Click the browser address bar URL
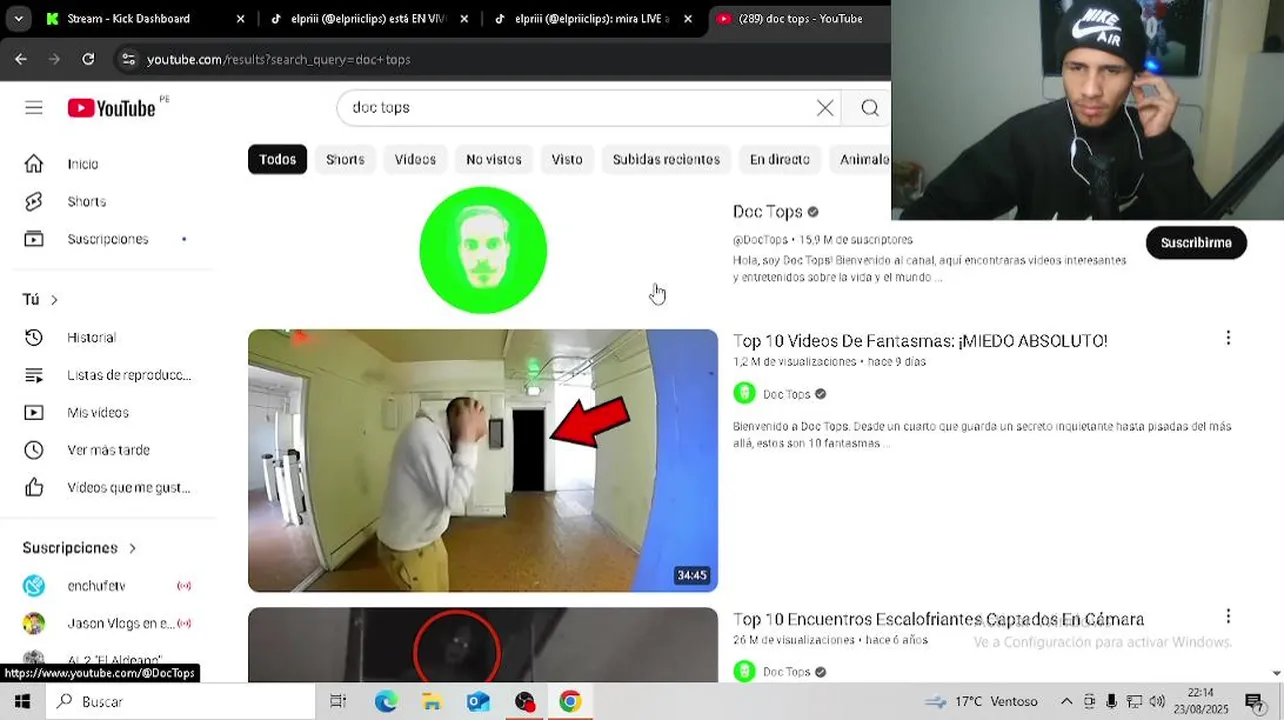The image size is (1284, 720). pyautogui.click(x=279, y=60)
